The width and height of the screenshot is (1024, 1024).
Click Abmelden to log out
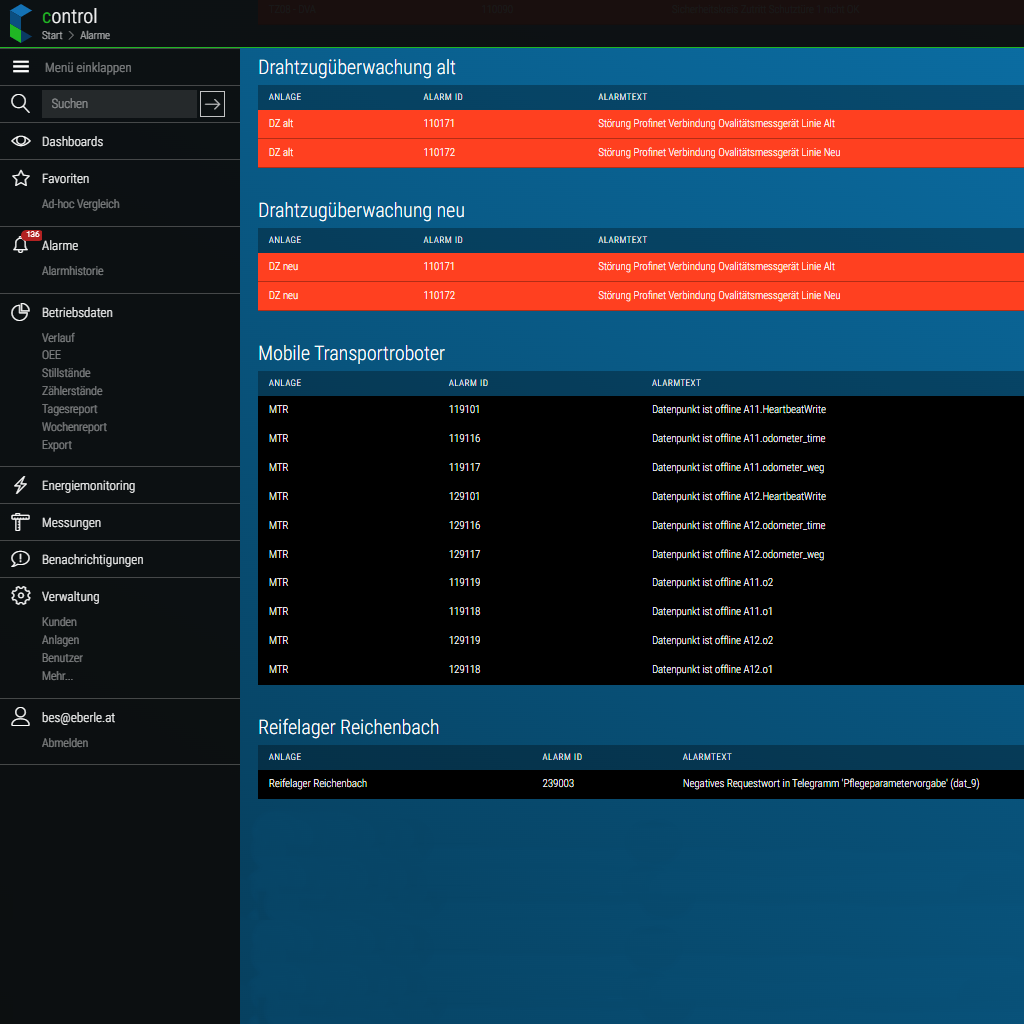pyautogui.click(x=65, y=743)
